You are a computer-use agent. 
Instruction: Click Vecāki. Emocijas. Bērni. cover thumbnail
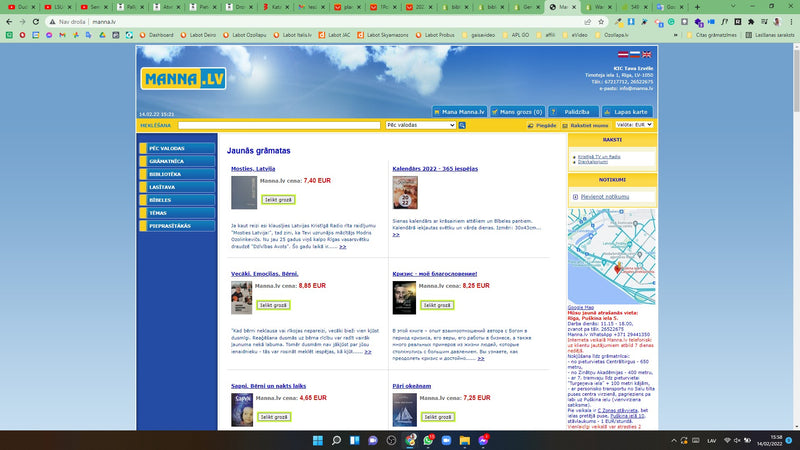click(x=241, y=298)
